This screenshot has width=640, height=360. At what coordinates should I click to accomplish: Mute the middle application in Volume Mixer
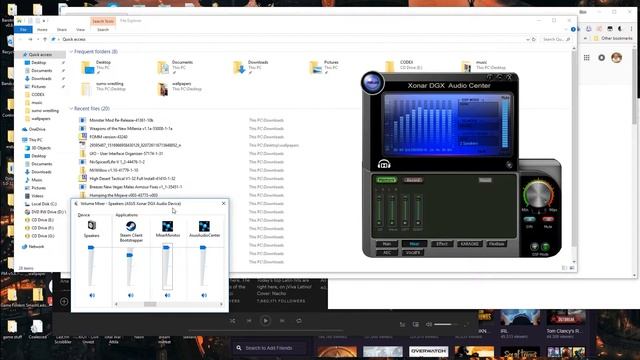point(167,295)
